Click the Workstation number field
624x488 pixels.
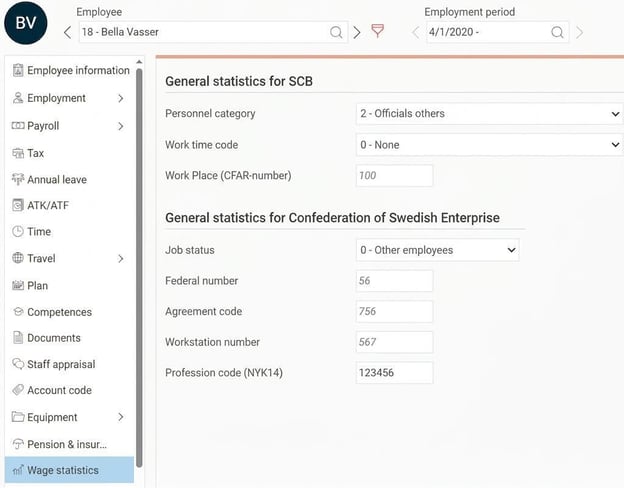[394, 342]
